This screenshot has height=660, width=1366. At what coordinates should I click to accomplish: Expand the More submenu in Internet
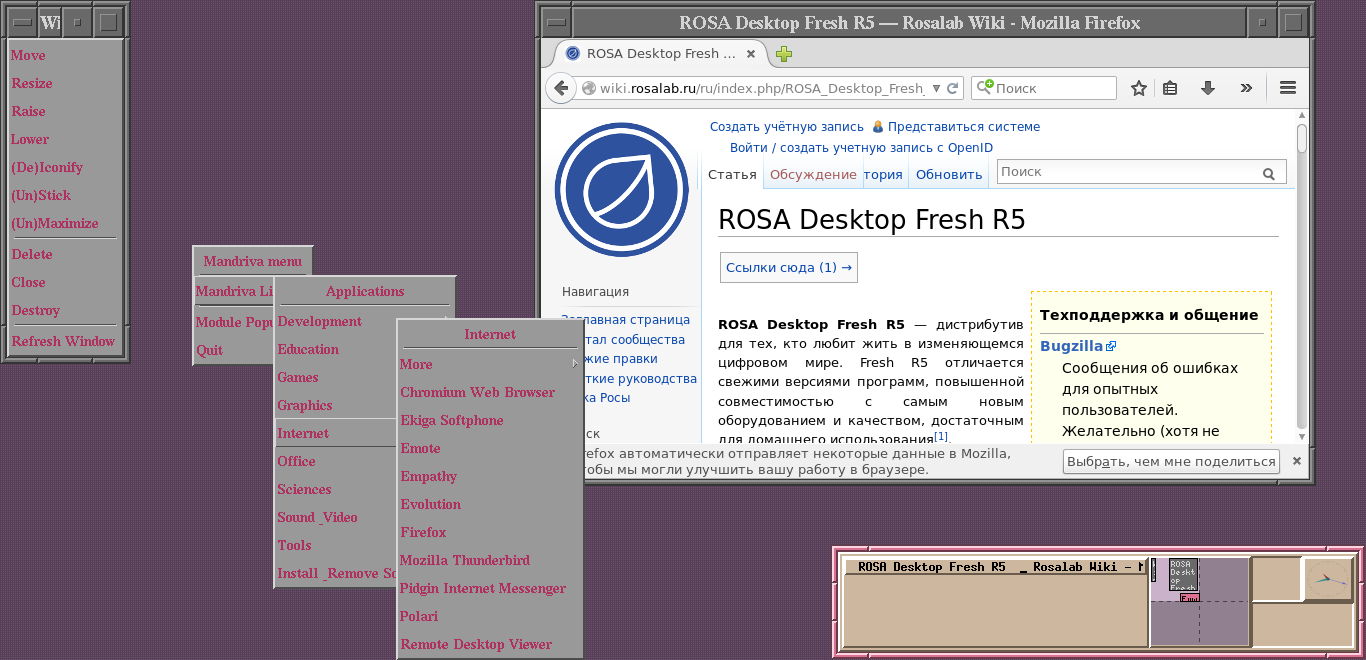click(x=490, y=365)
